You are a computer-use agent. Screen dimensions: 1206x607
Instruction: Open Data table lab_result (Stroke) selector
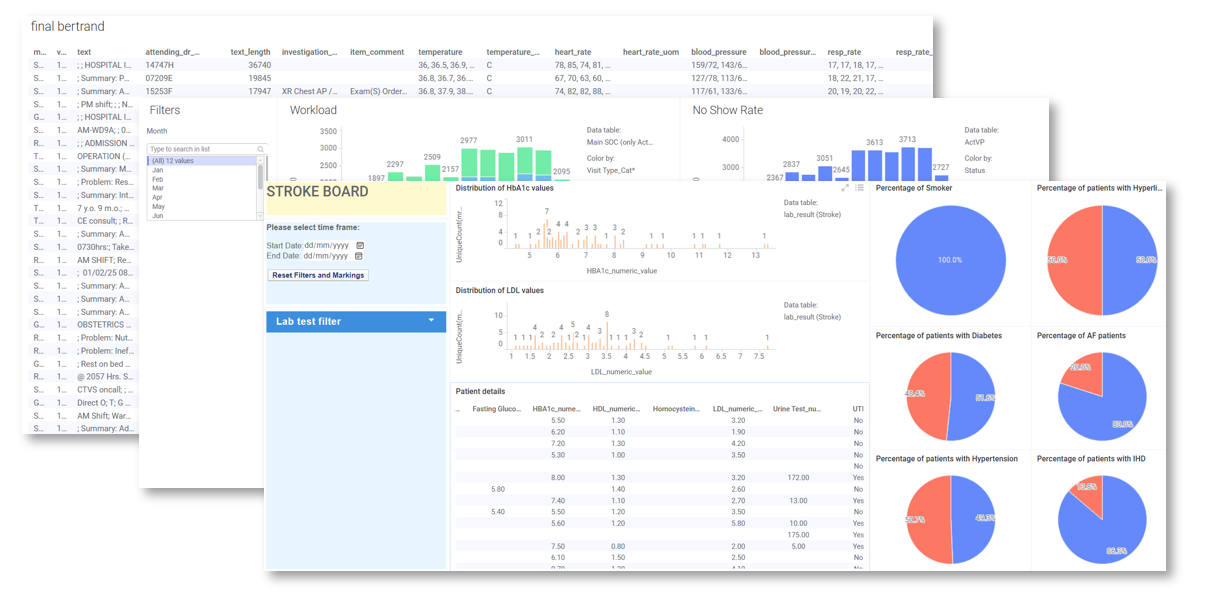click(x=814, y=214)
